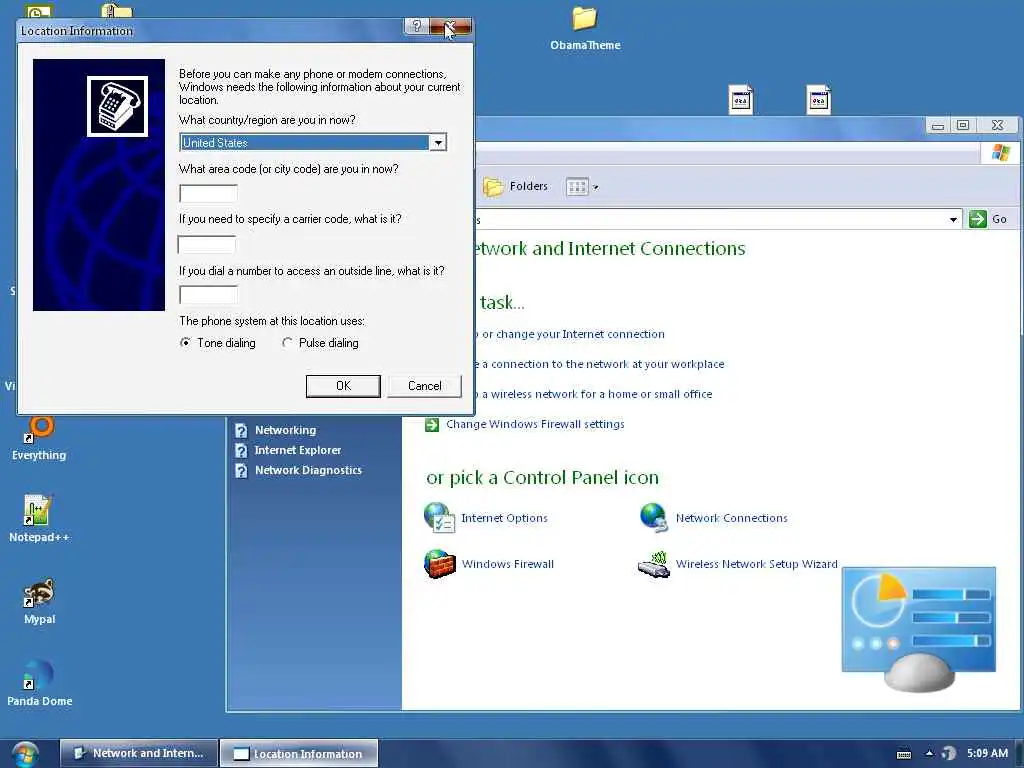Click Cancel in Location Information dialog

point(424,386)
